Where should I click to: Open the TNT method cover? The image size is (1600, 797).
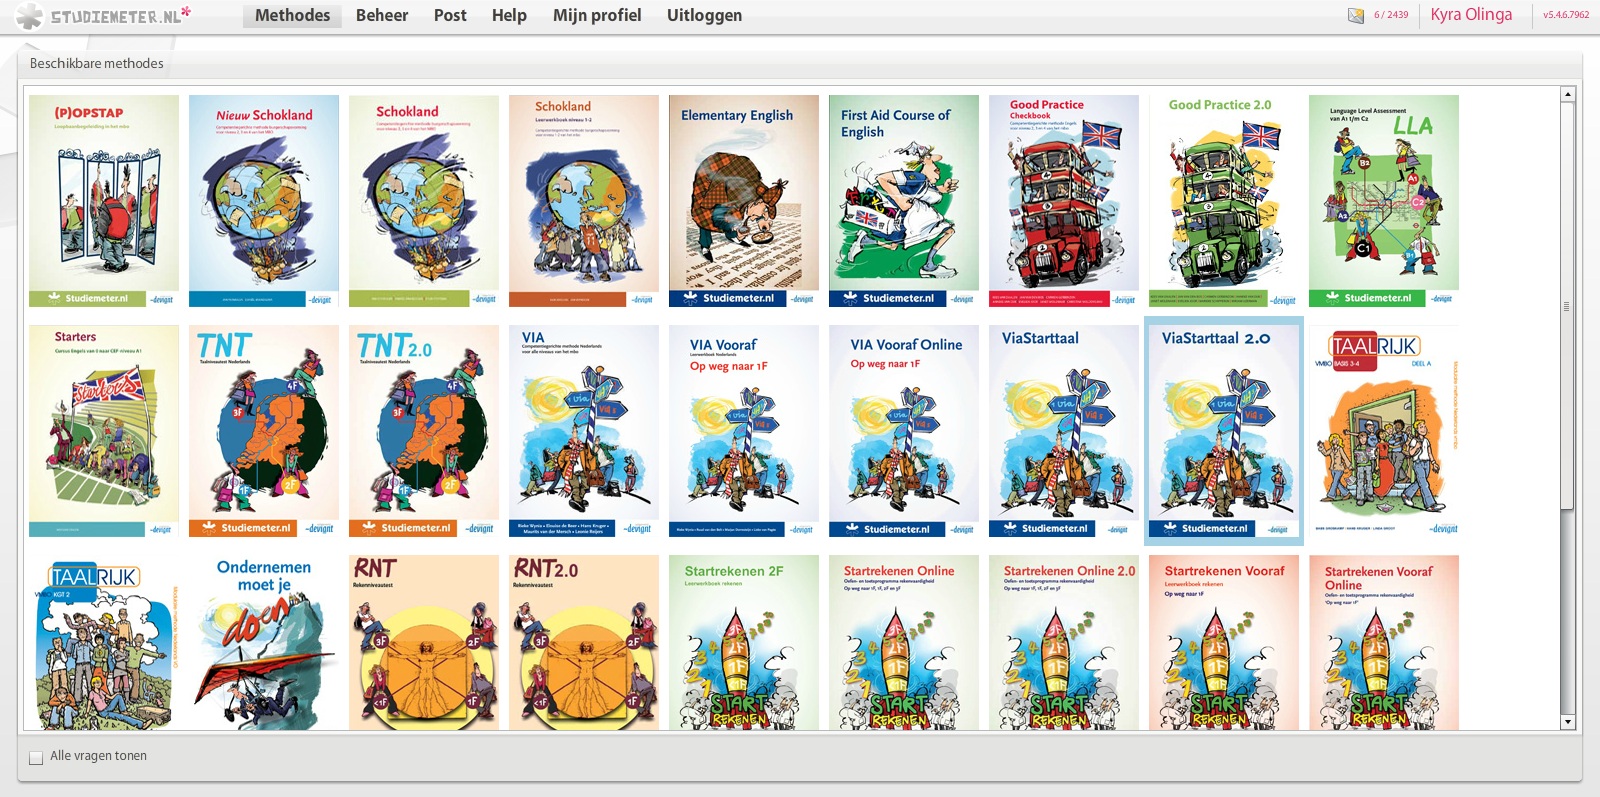(x=264, y=431)
